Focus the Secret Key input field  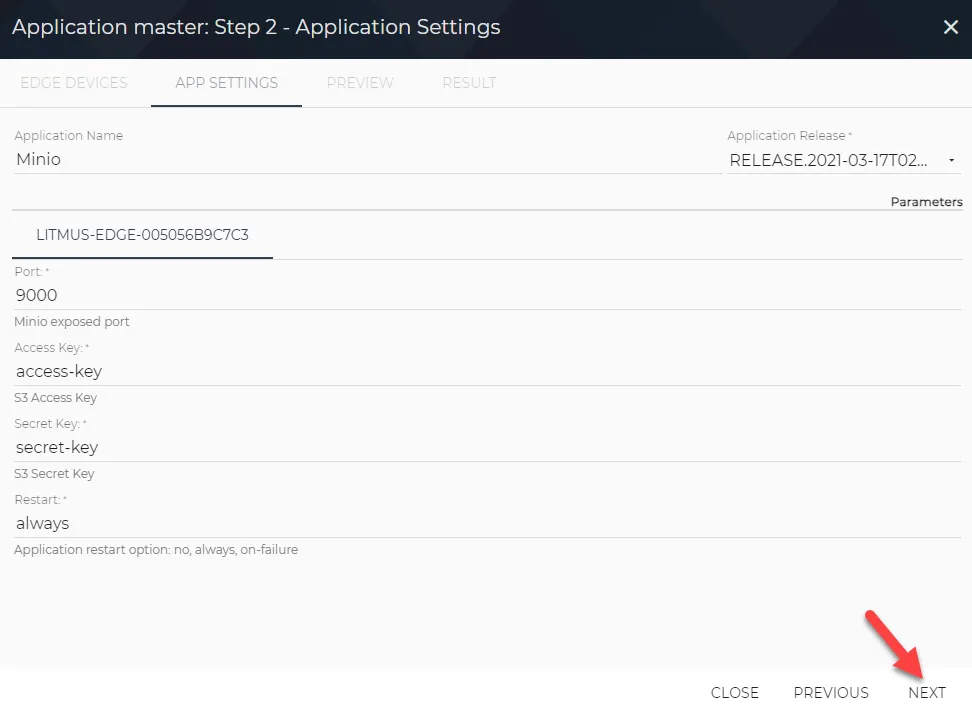pyautogui.click(x=487, y=447)
